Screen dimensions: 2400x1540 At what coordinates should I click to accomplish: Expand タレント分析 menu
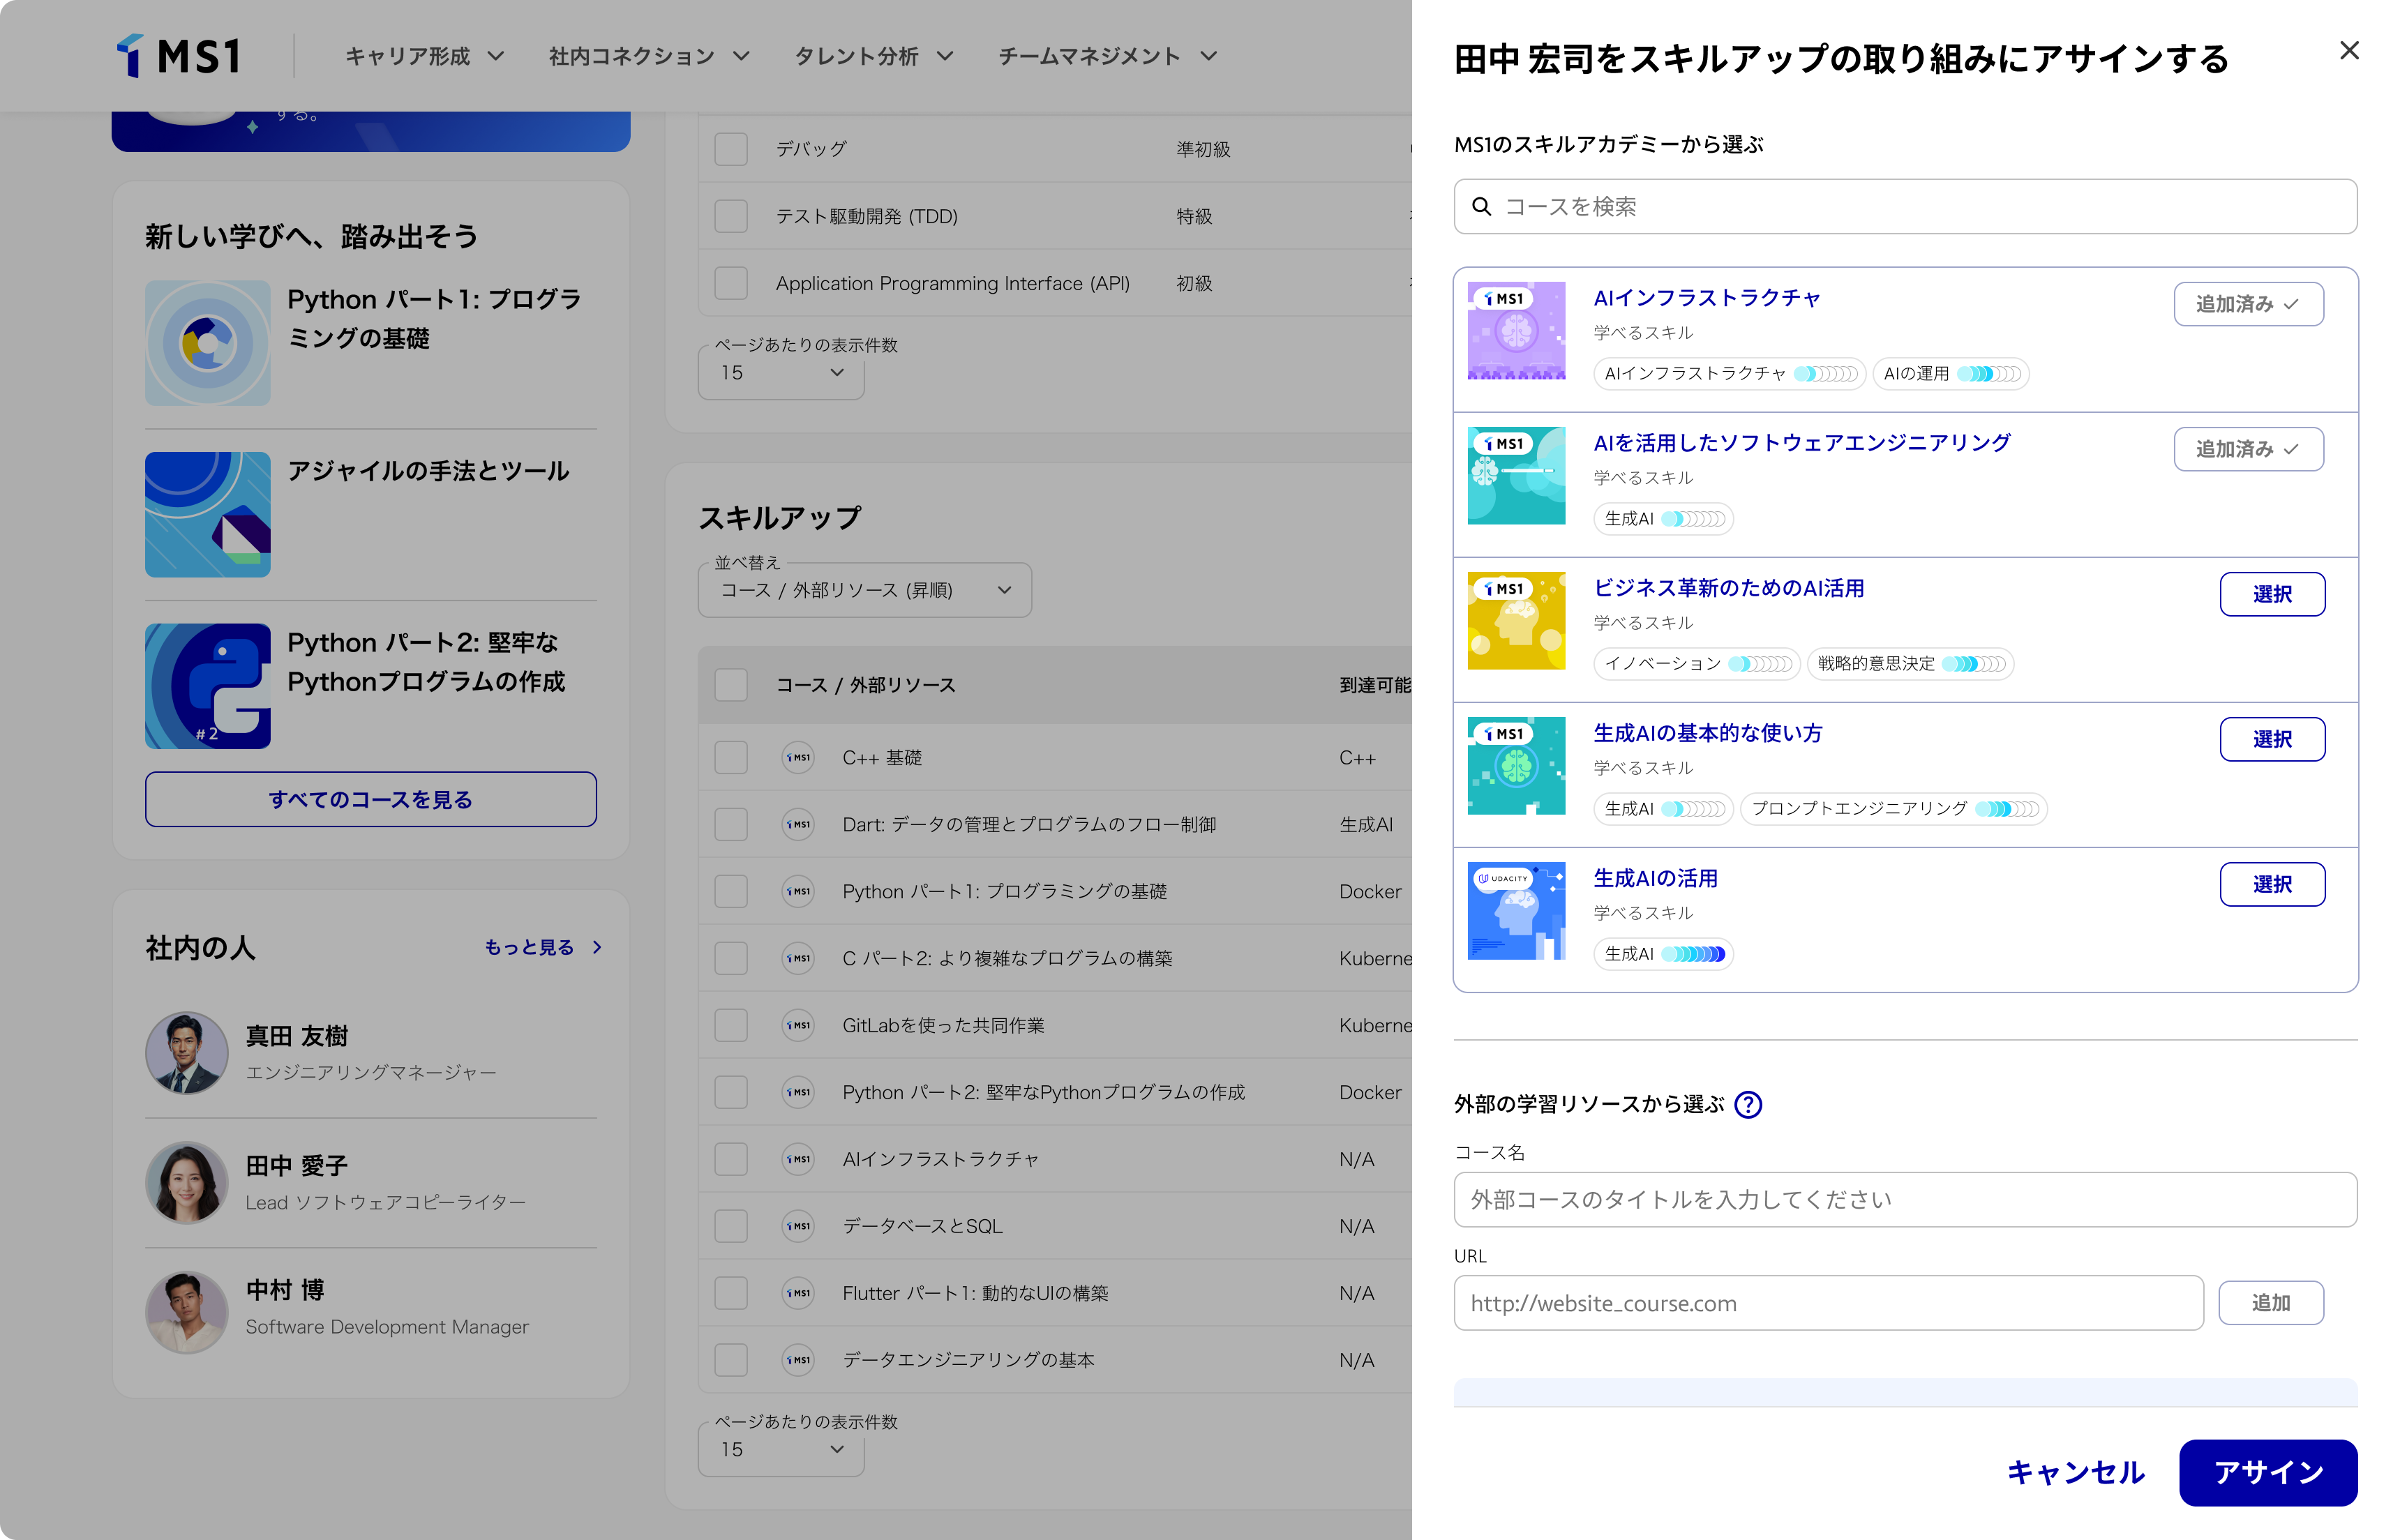(874, 56)
